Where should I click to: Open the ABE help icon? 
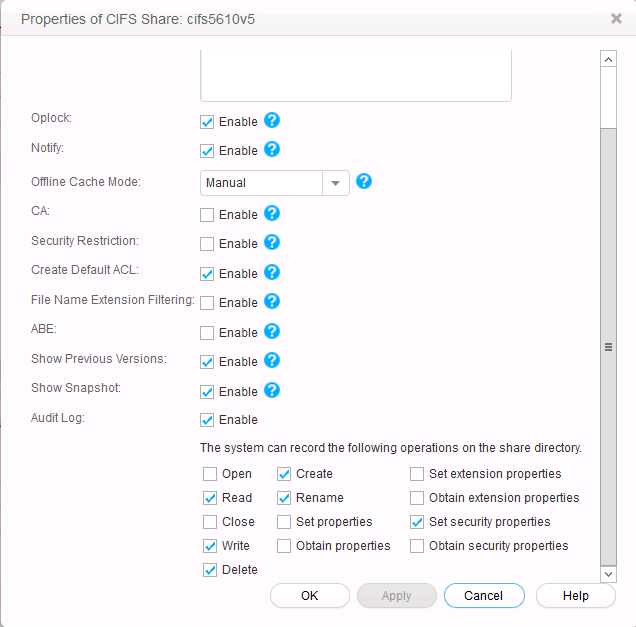point(272,332)
